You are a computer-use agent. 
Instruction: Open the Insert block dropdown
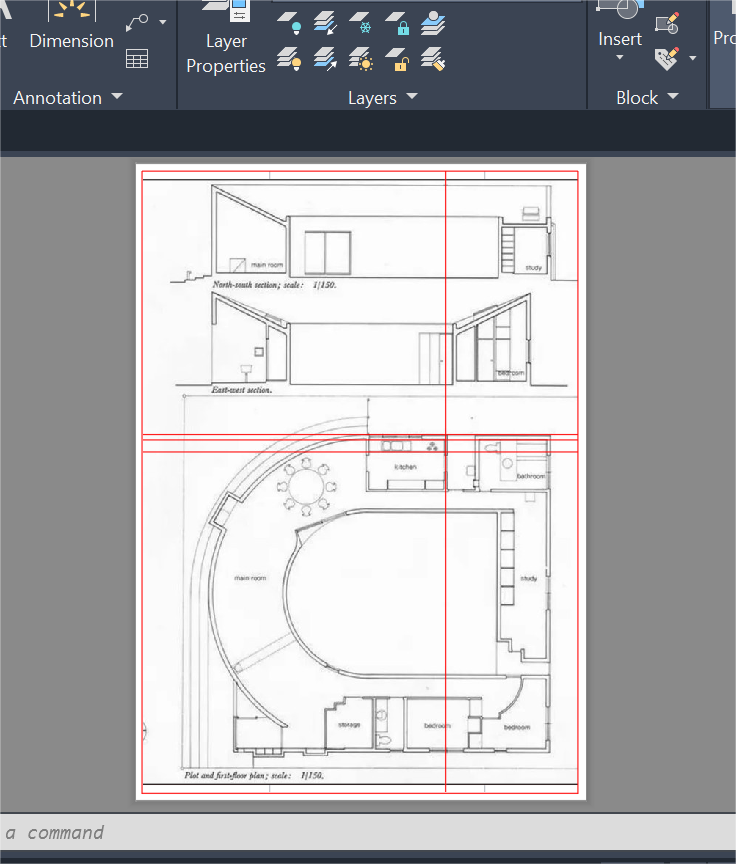619,57
